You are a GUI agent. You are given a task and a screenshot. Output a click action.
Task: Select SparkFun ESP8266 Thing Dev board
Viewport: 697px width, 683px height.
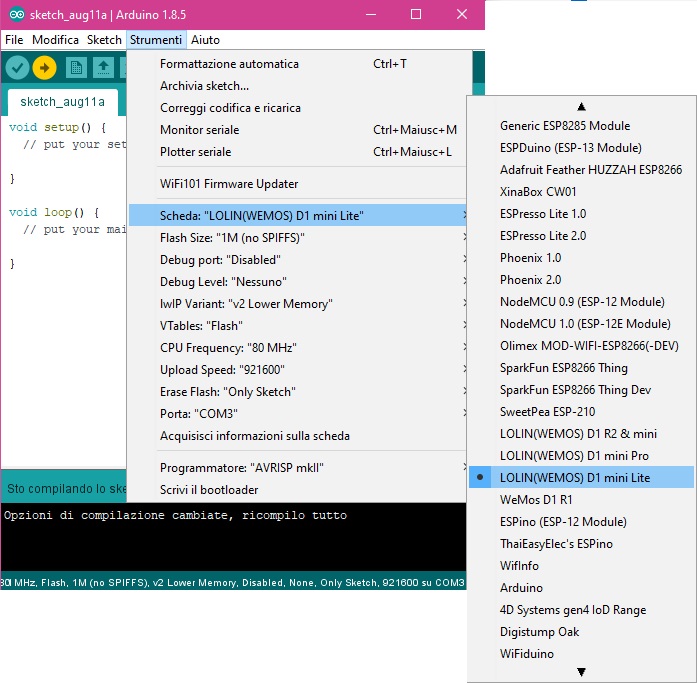(x=581, y=390)
